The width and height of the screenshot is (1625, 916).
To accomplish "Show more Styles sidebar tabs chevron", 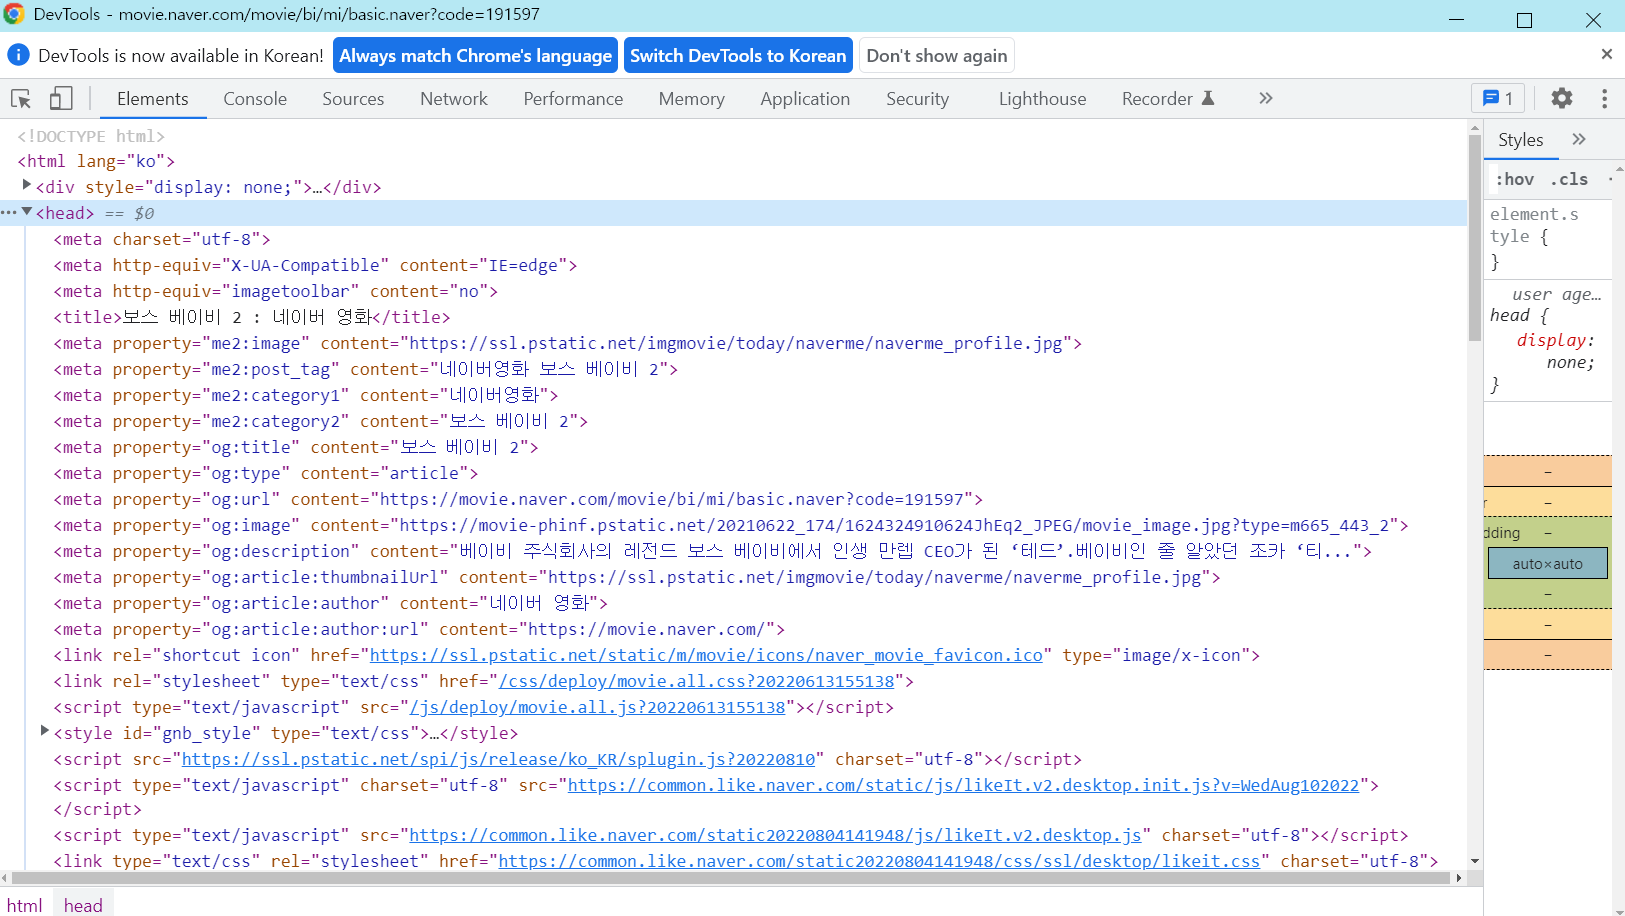I will click(1579, 139).
